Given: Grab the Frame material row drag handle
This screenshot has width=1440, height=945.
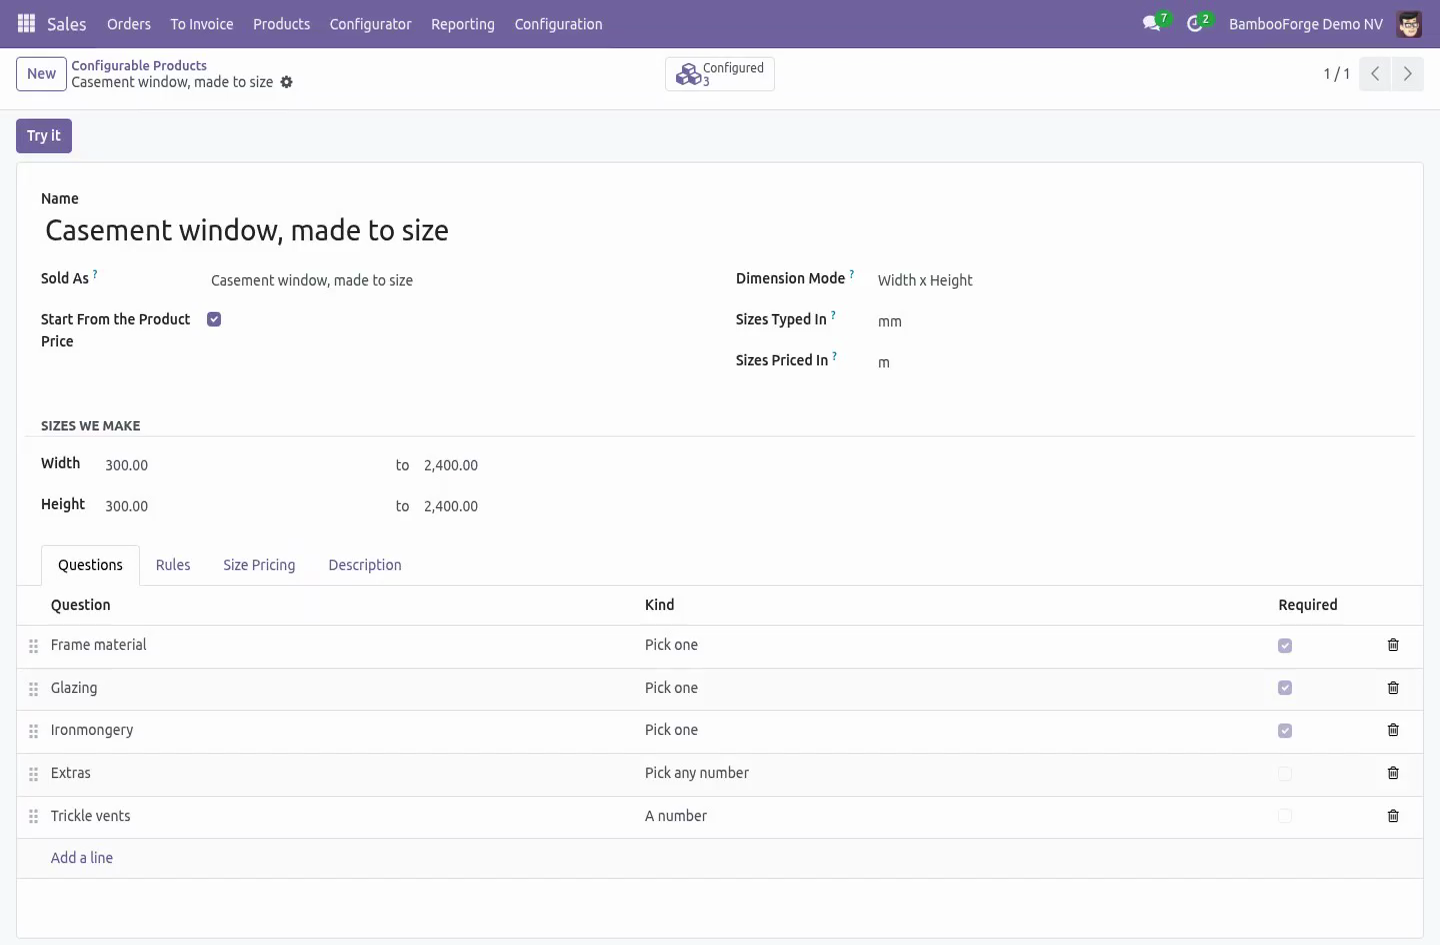Looking at the screenshot, I should [x=33, y=646].
